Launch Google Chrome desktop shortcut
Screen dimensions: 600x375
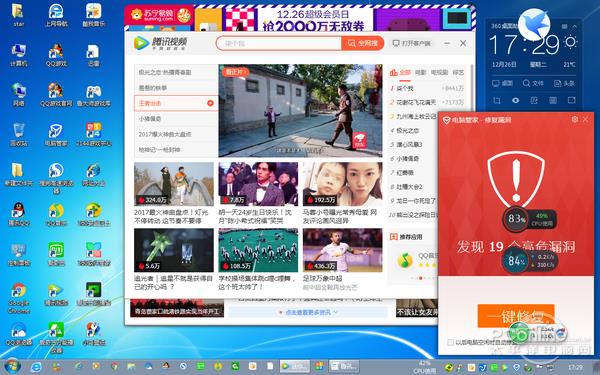[18, 298]
